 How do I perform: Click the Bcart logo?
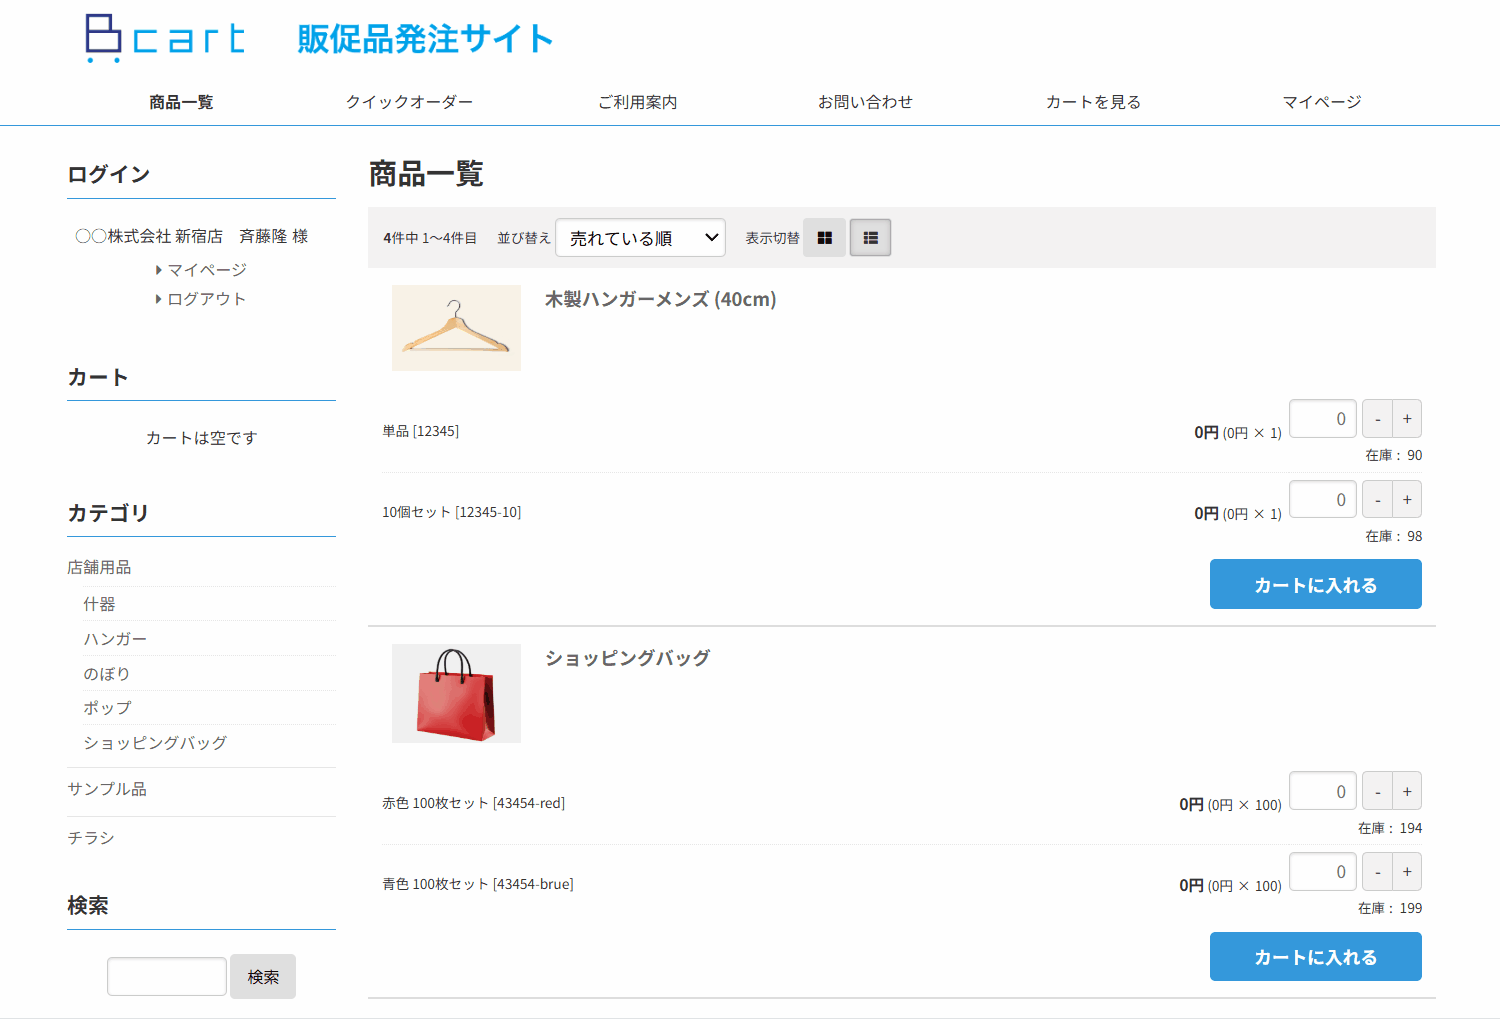[x=165, y=38]
